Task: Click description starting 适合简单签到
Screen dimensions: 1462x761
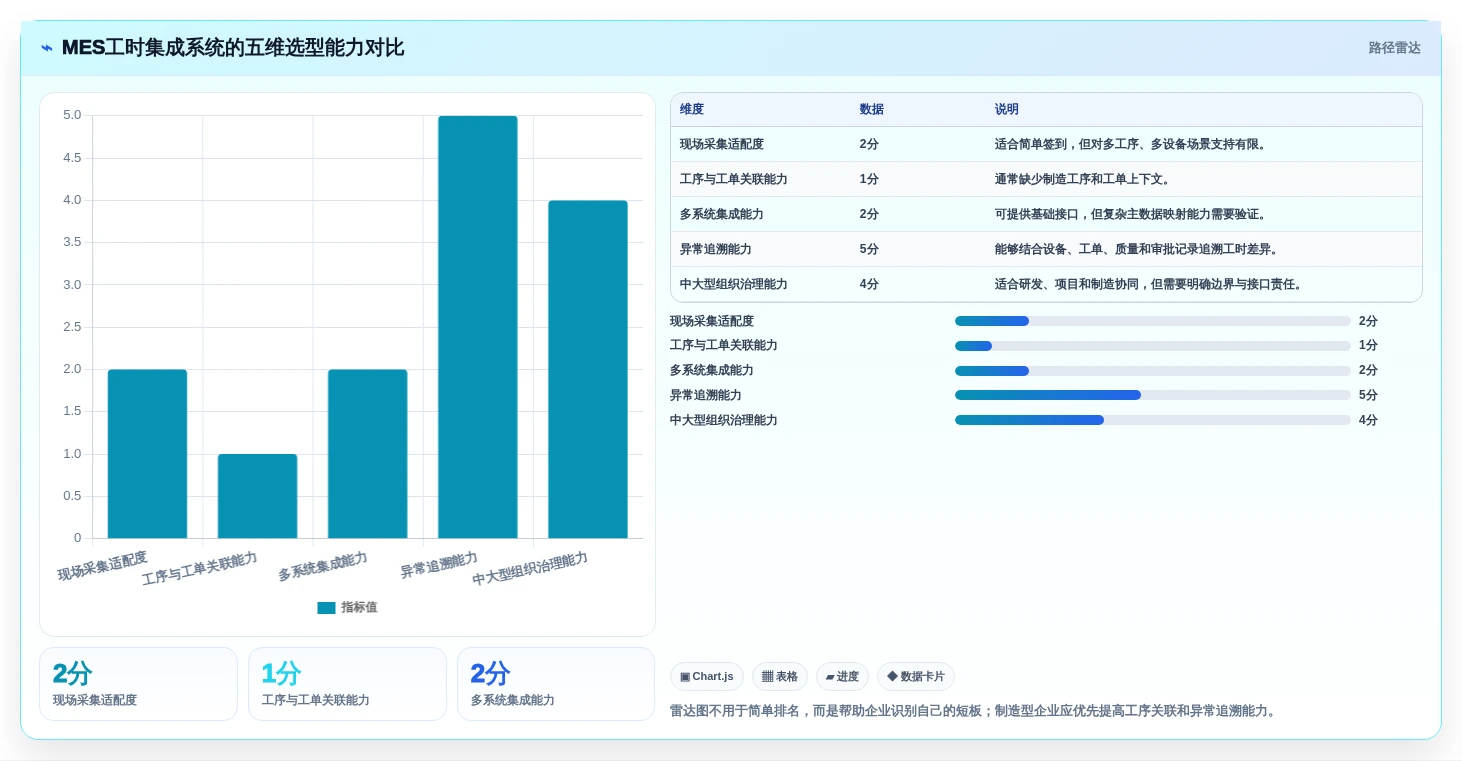Action: pyautogui.click(x=1132, y=144)
